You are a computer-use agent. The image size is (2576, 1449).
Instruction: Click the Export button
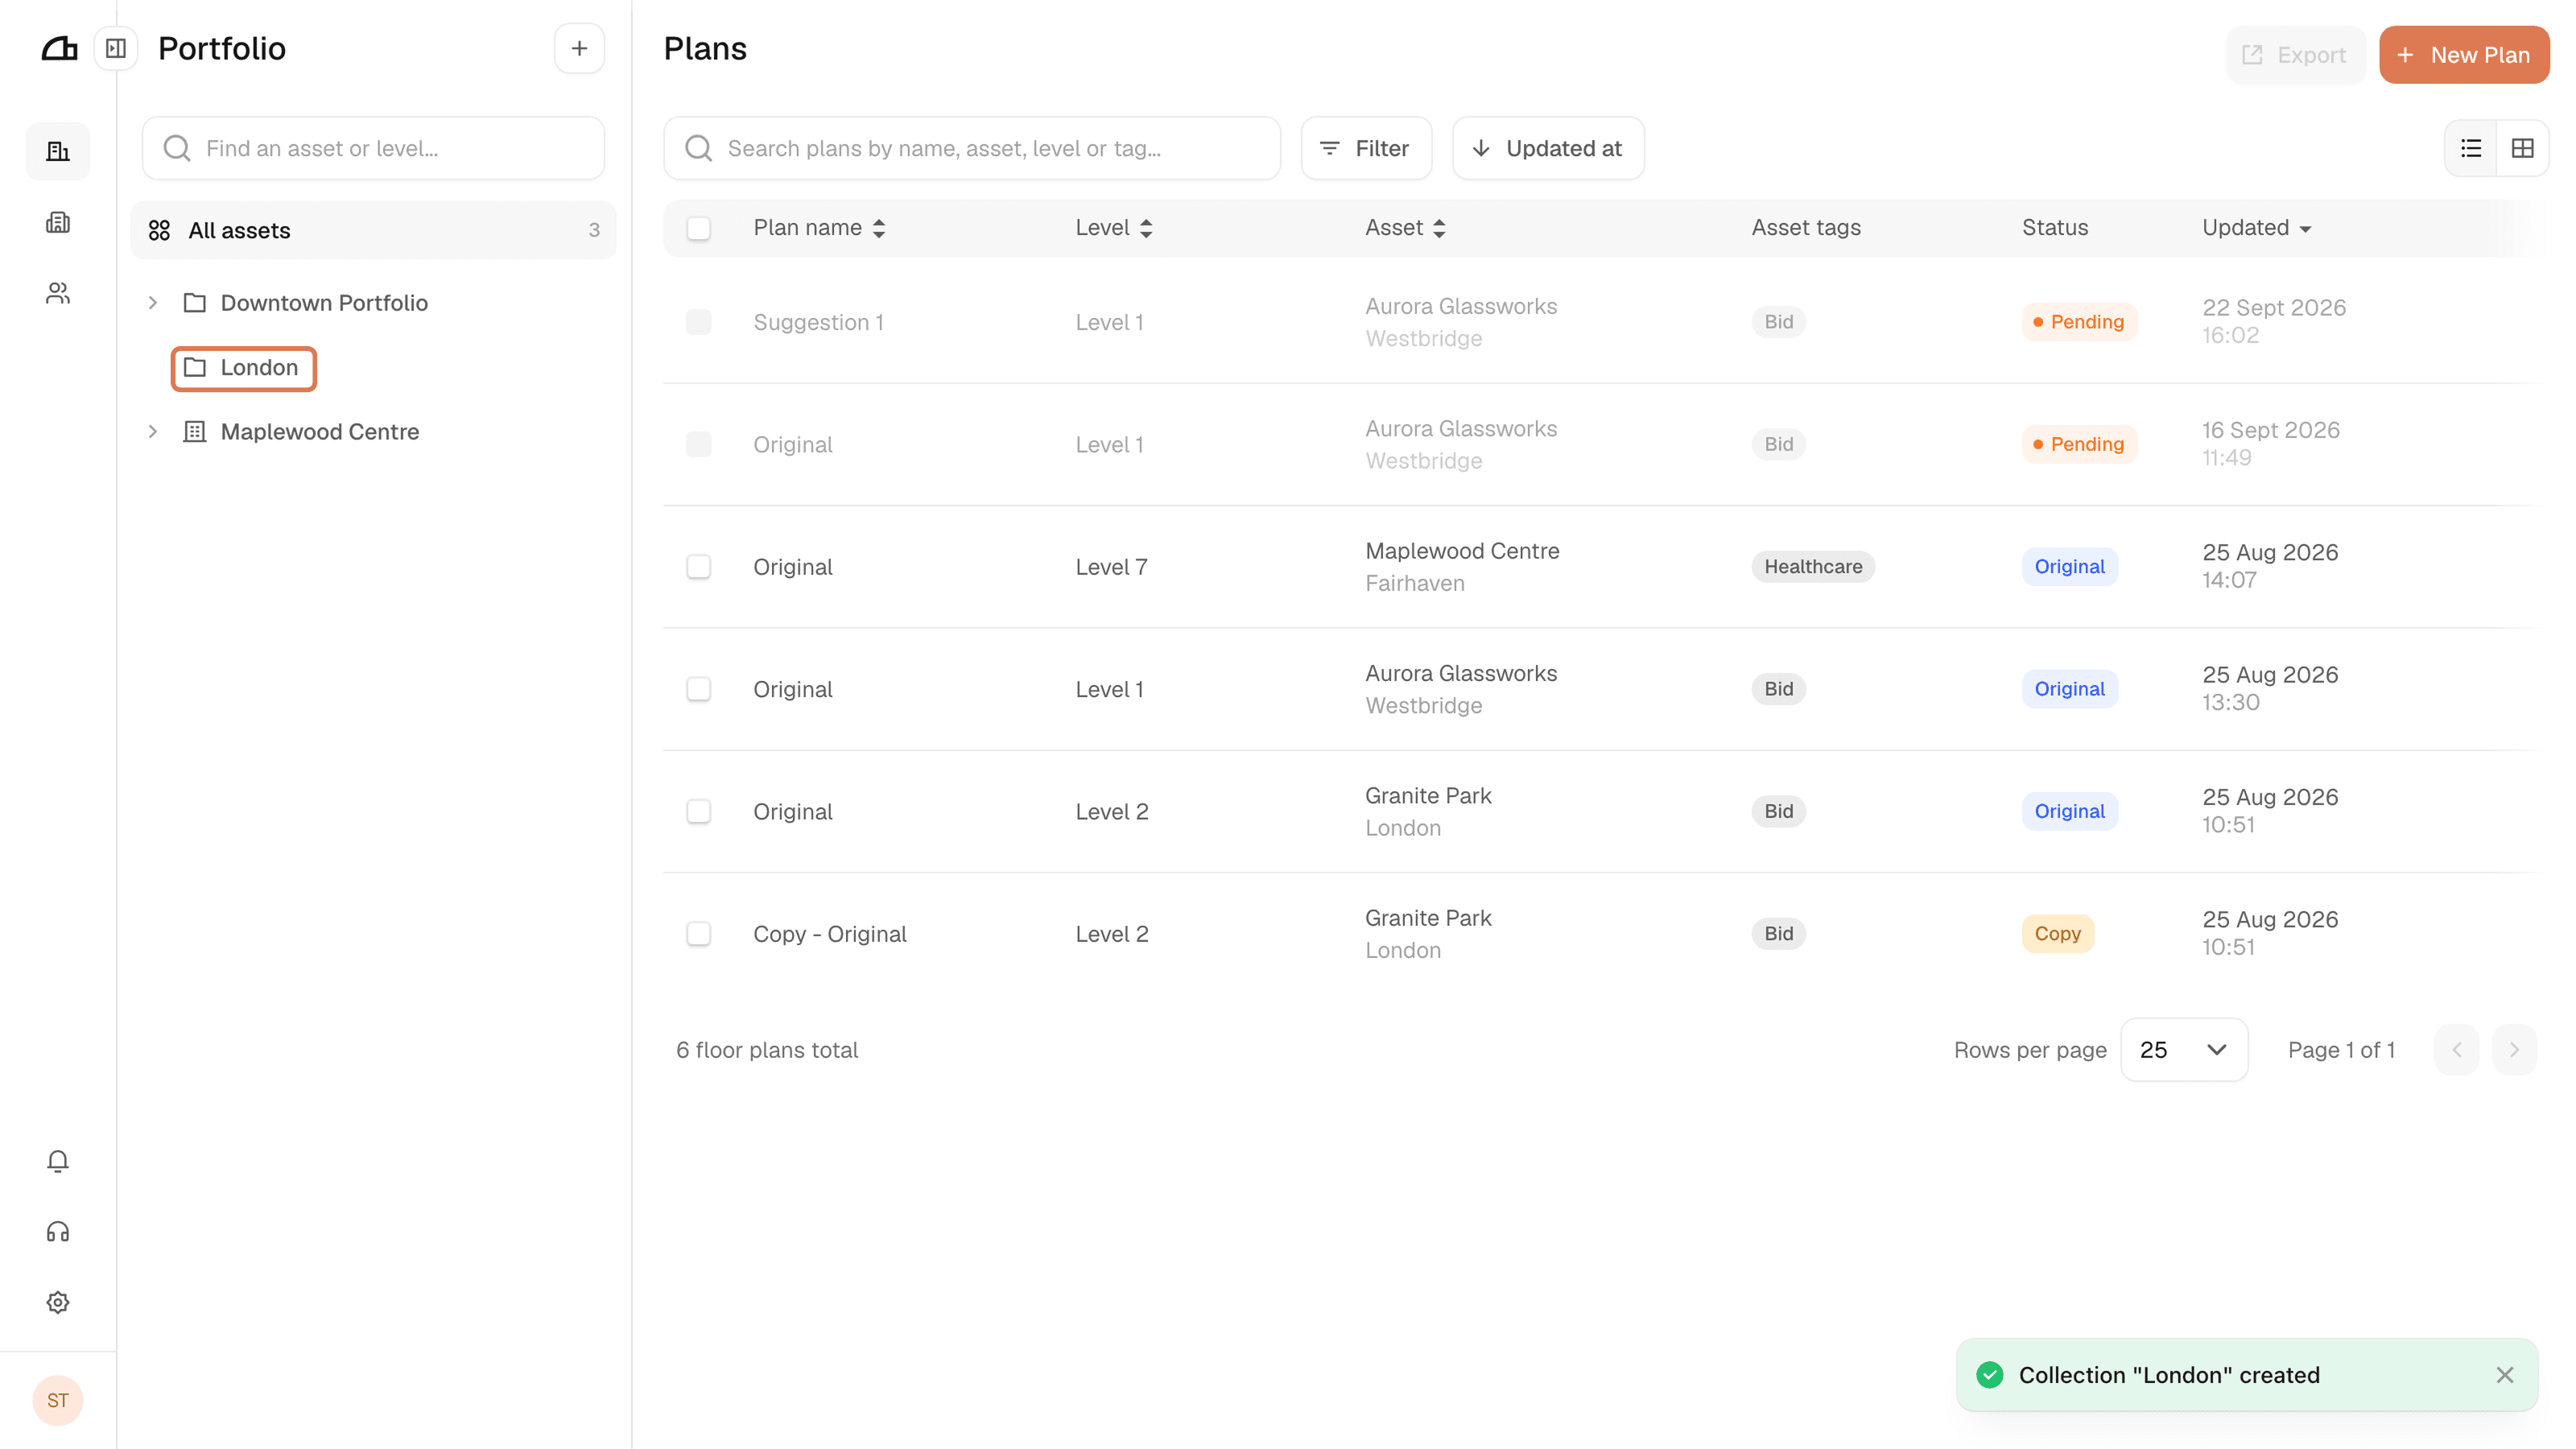point(2295,55)
